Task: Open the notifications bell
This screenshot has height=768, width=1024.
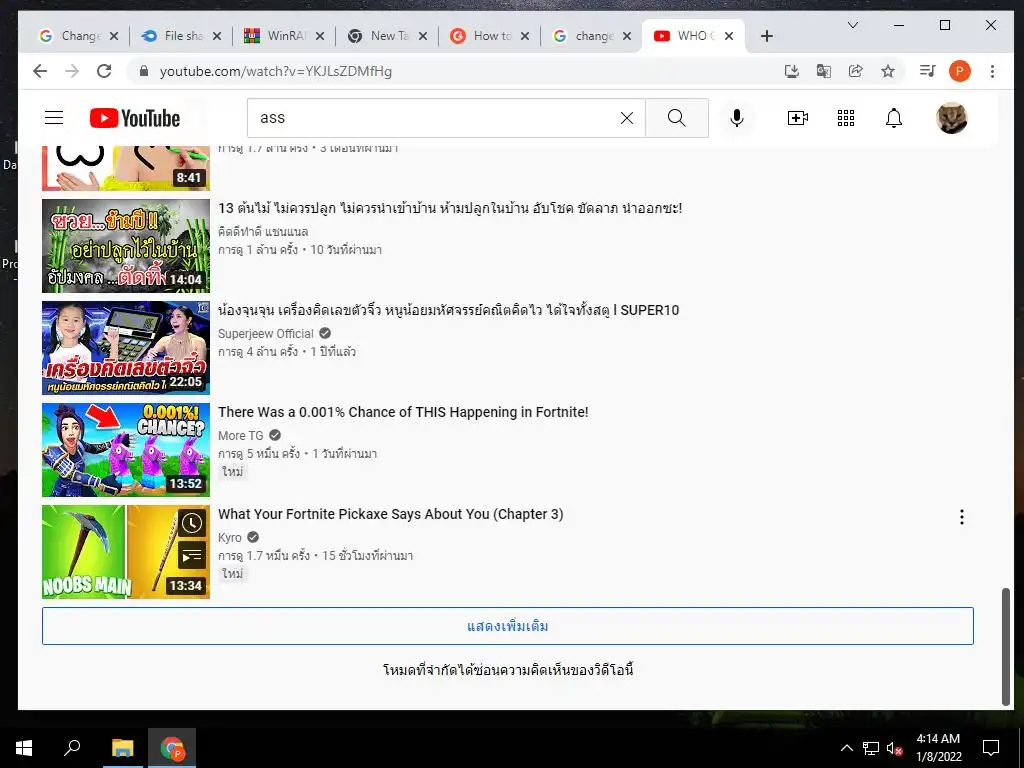Action: pyautogui.click(x=894, y=118)
